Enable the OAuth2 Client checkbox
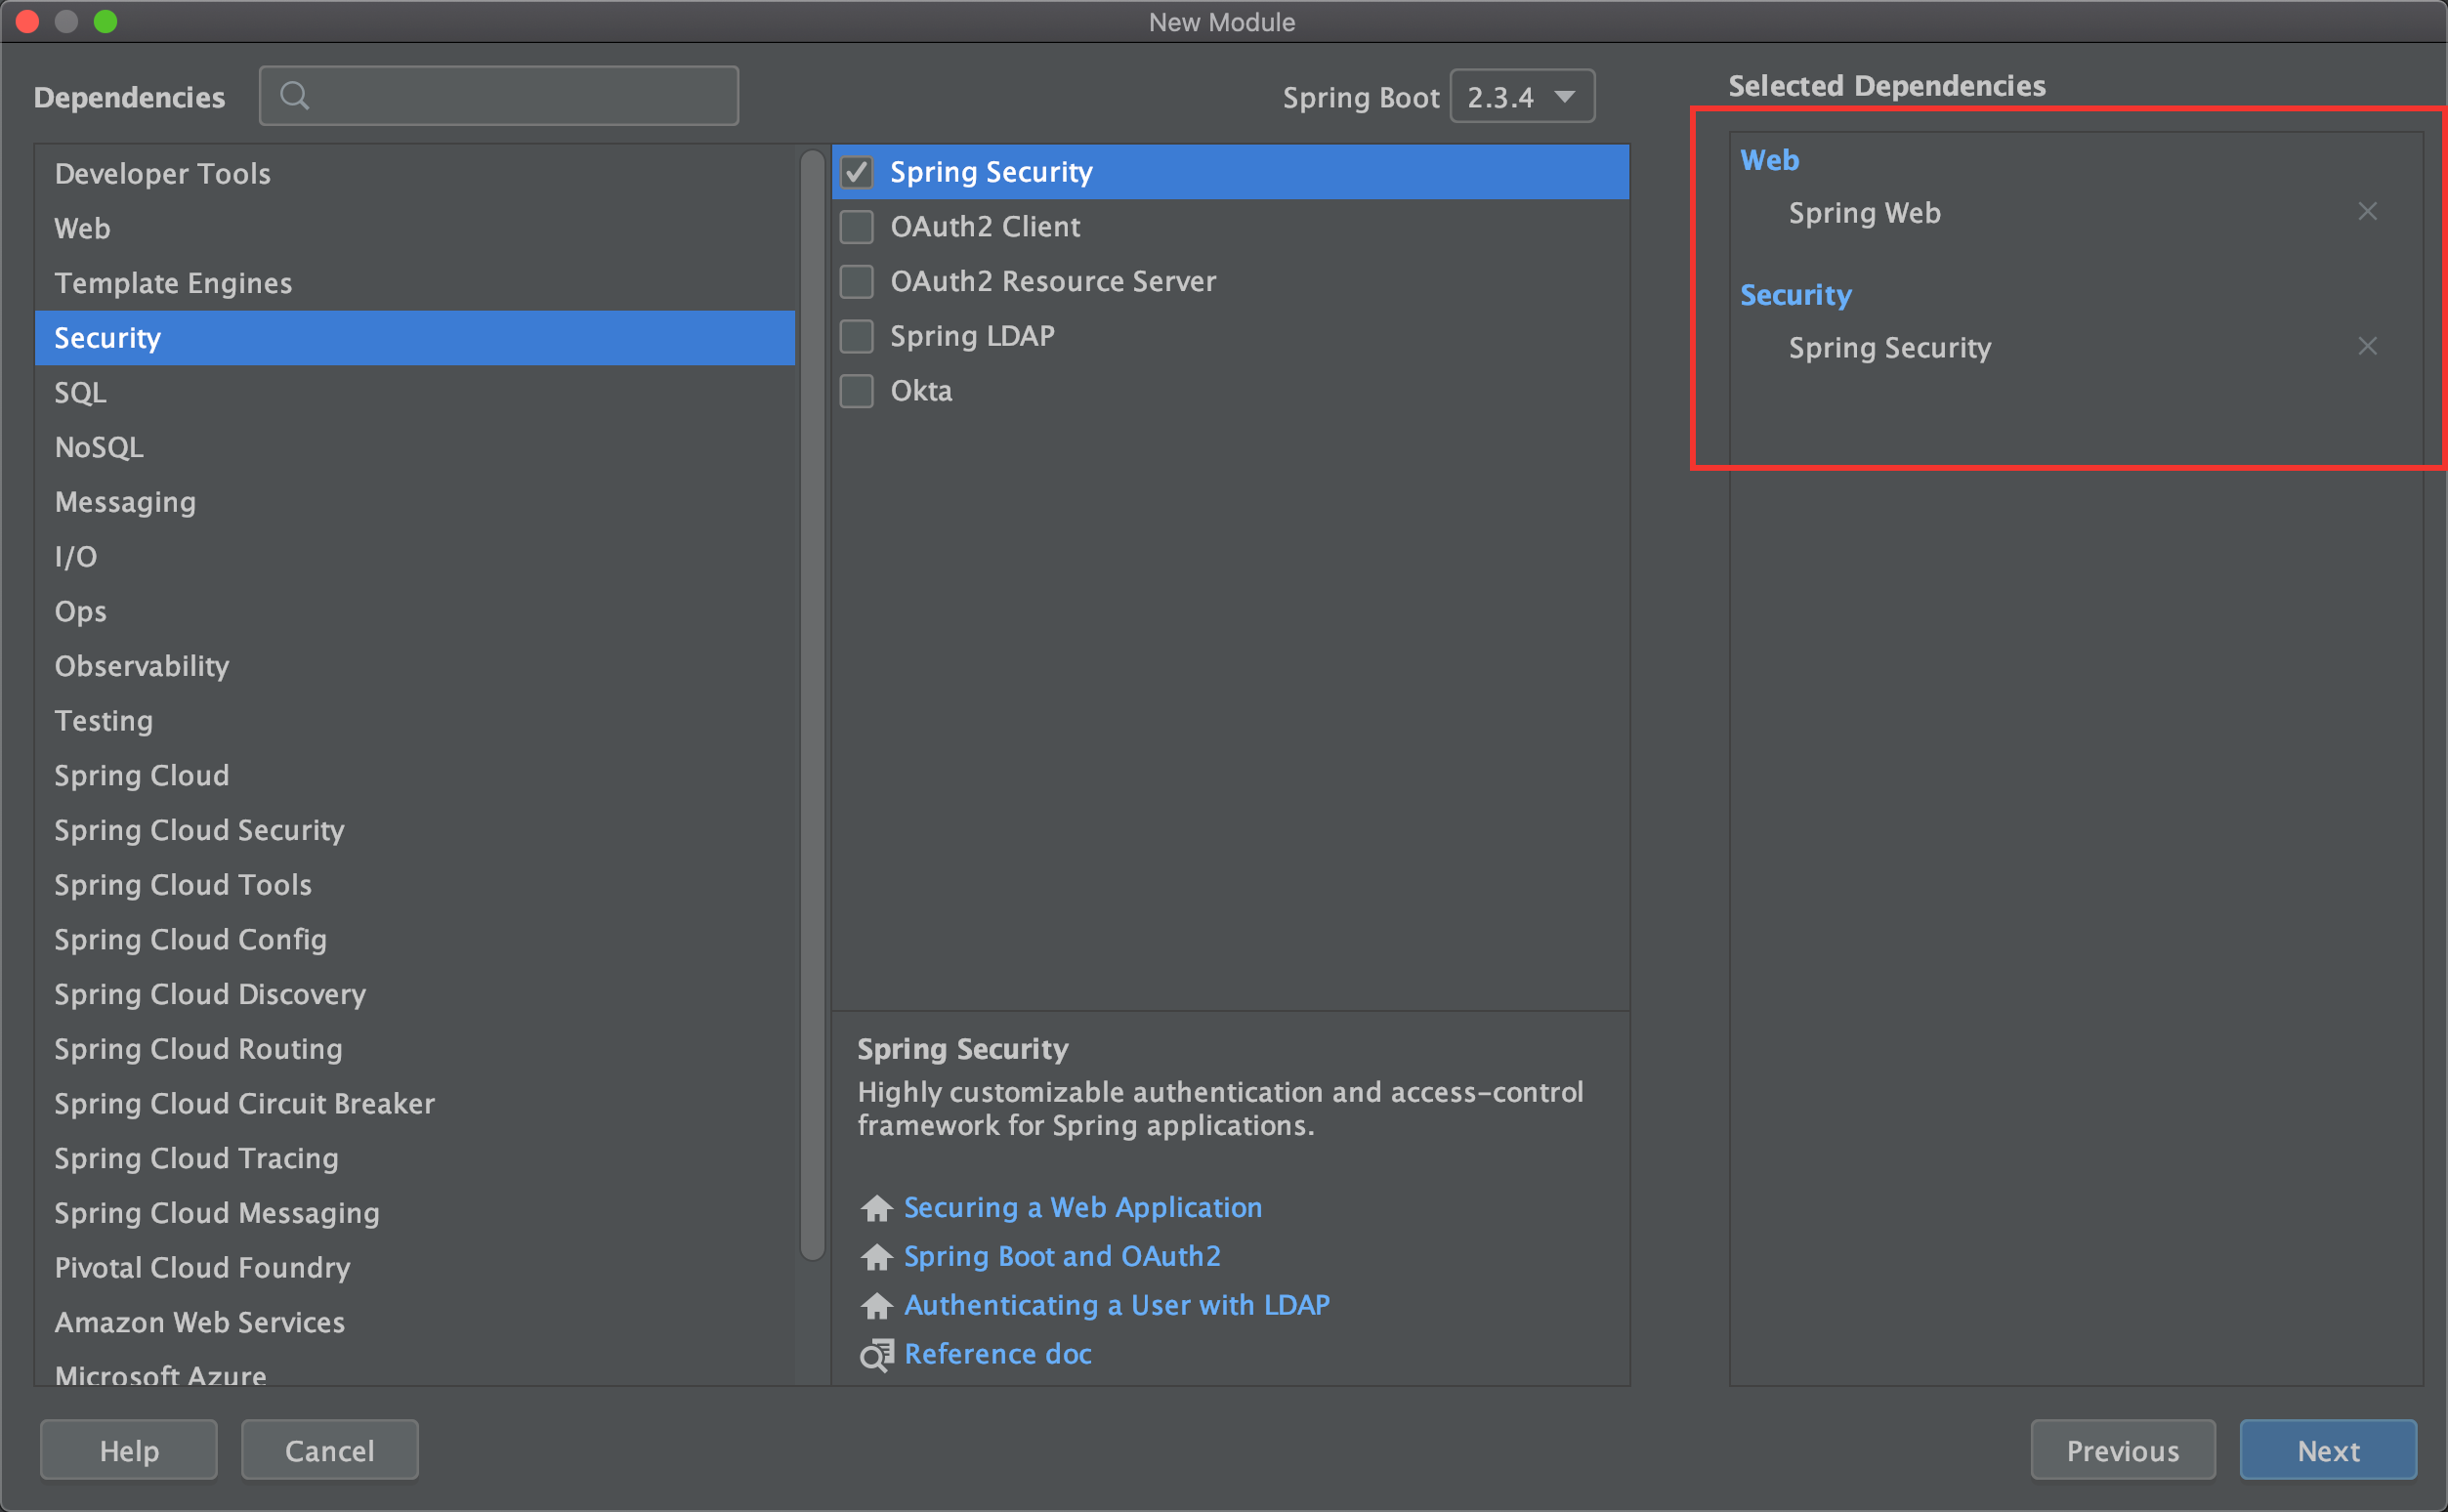 (857, 227)
